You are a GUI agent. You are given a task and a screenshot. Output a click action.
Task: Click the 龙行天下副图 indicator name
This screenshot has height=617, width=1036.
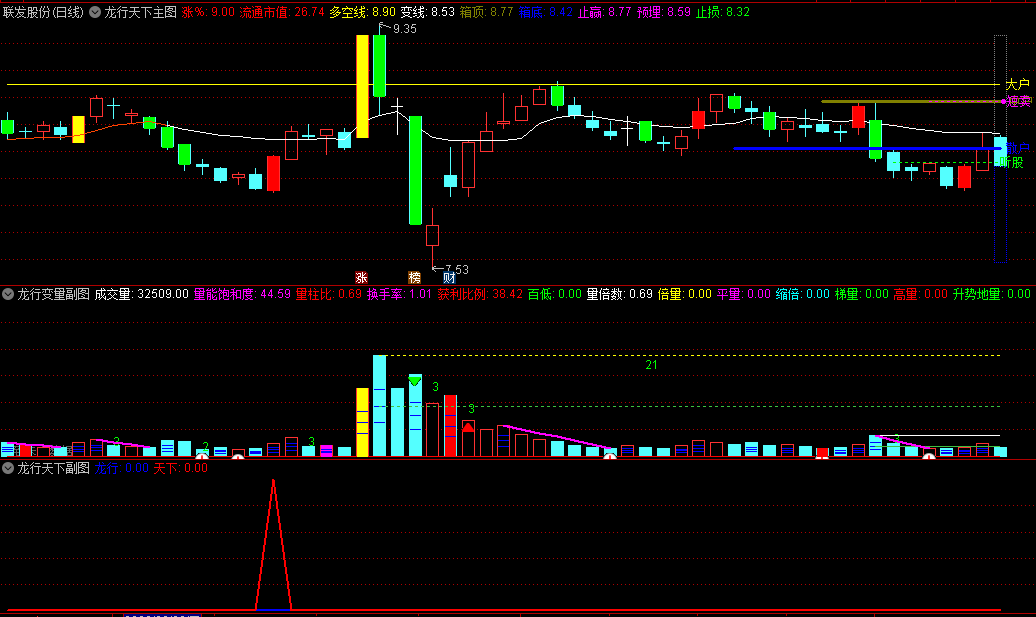(x=53, y=468)
